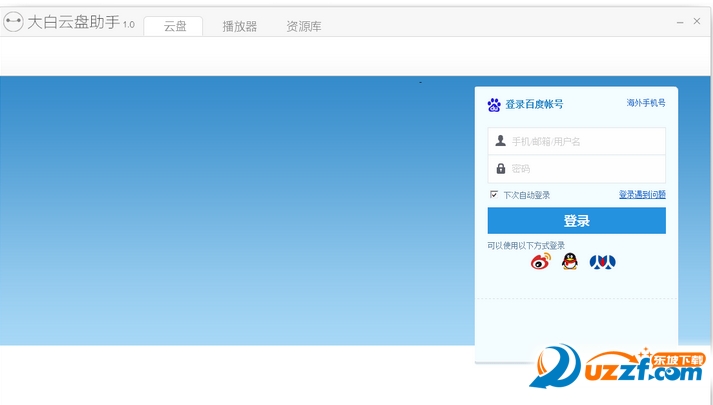
Task: Click the user silhouette icon in username field
Action: click(x=501, y=141)
